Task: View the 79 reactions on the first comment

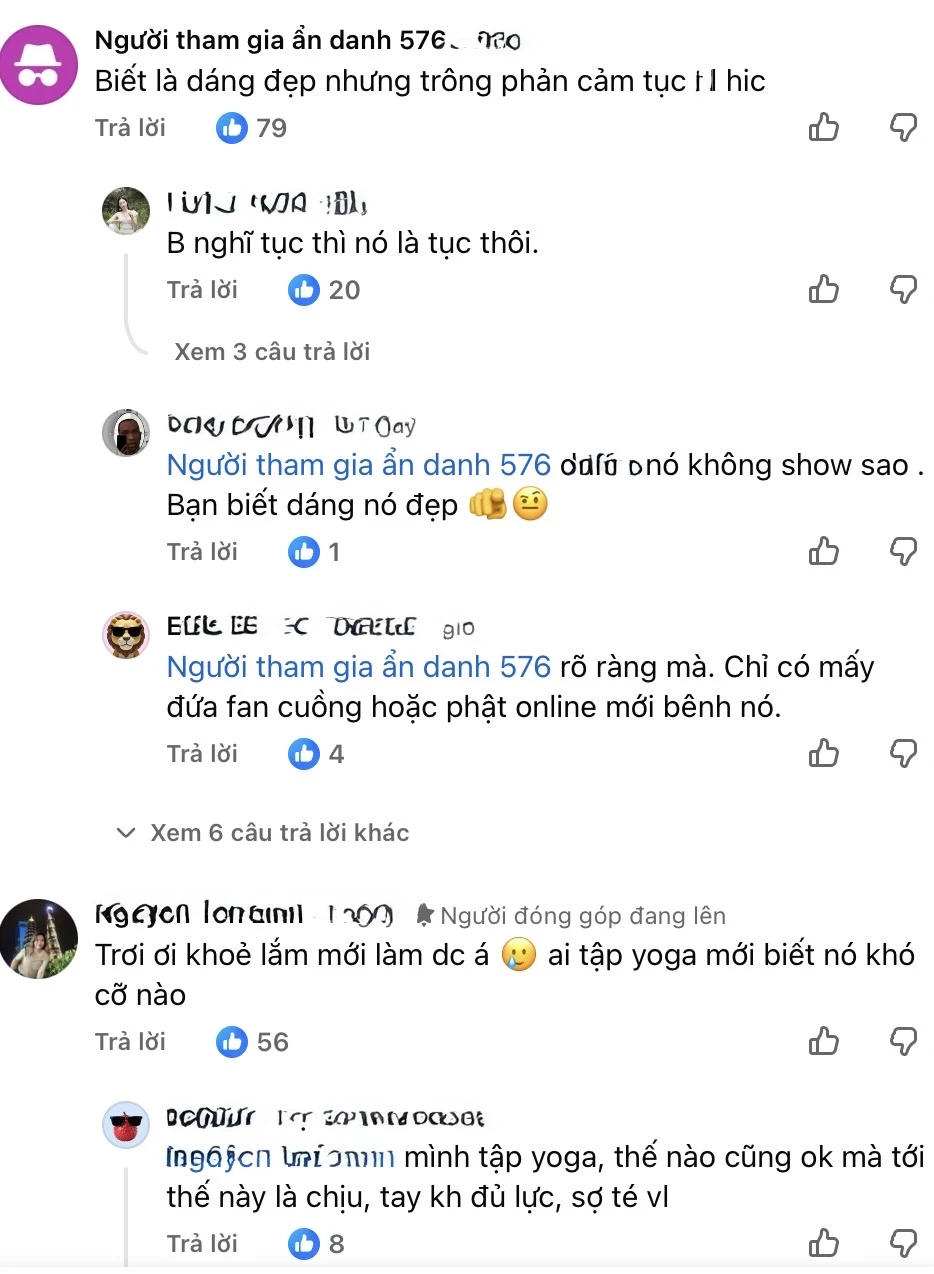Action: (x=251, y=127)
